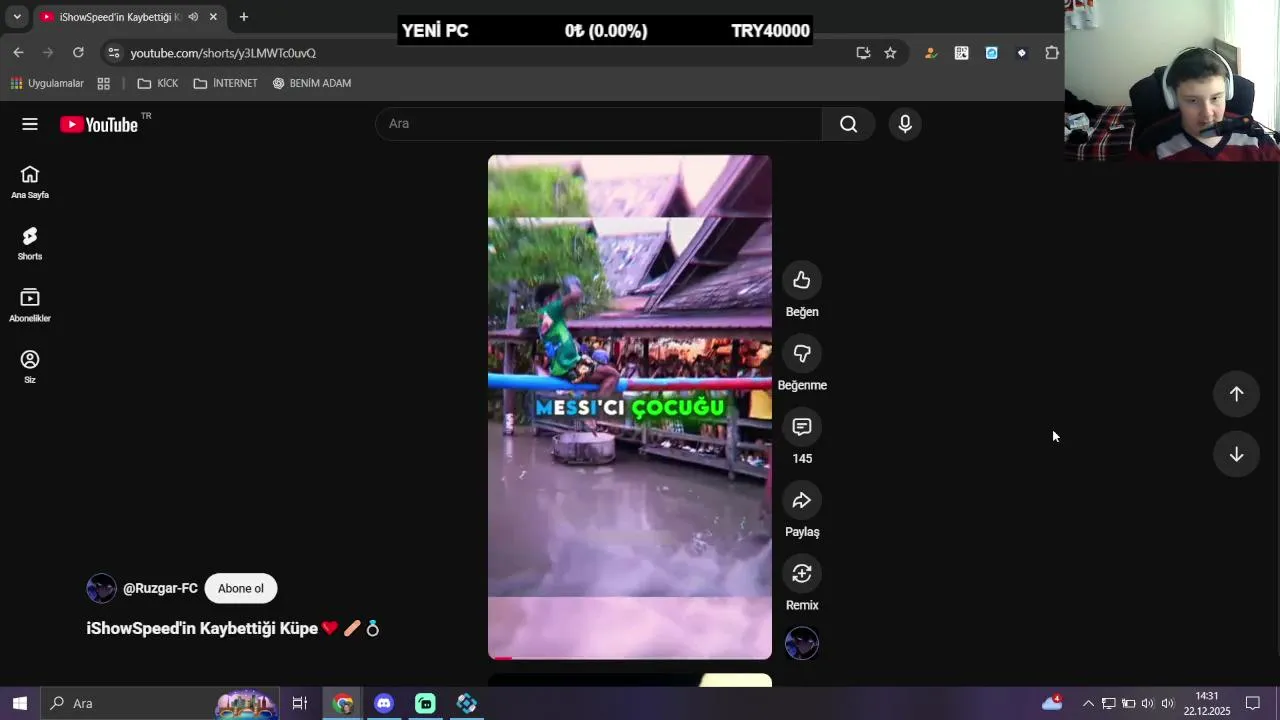The width and height of the screenshot is (1280, 720).
Task: Click the youtube.com/shorts URL address bar
Action: click(x=222, y=53)
